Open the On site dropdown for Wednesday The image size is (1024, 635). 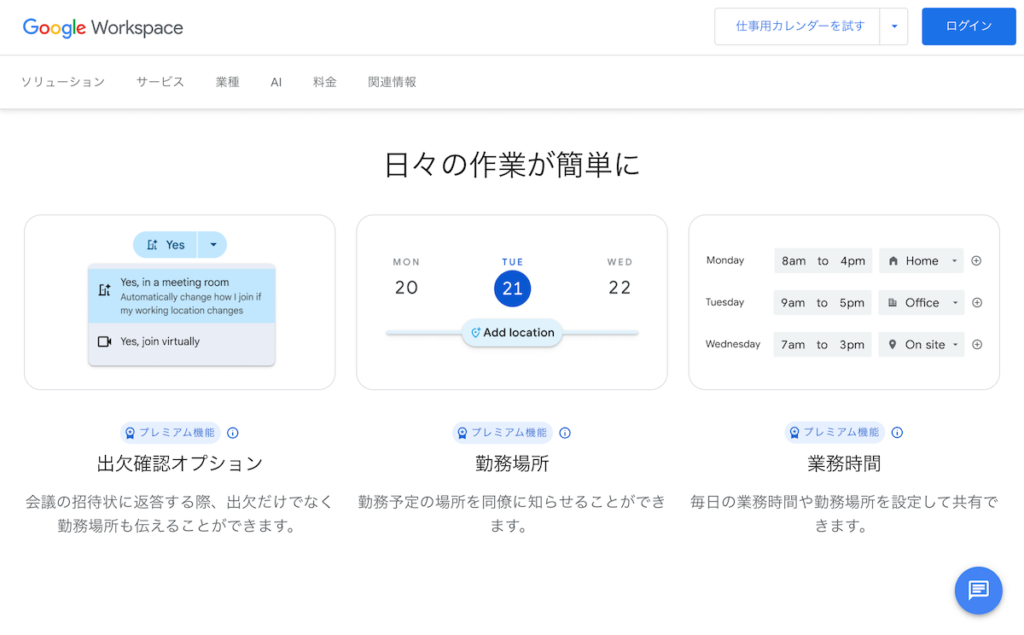[921, 344]
